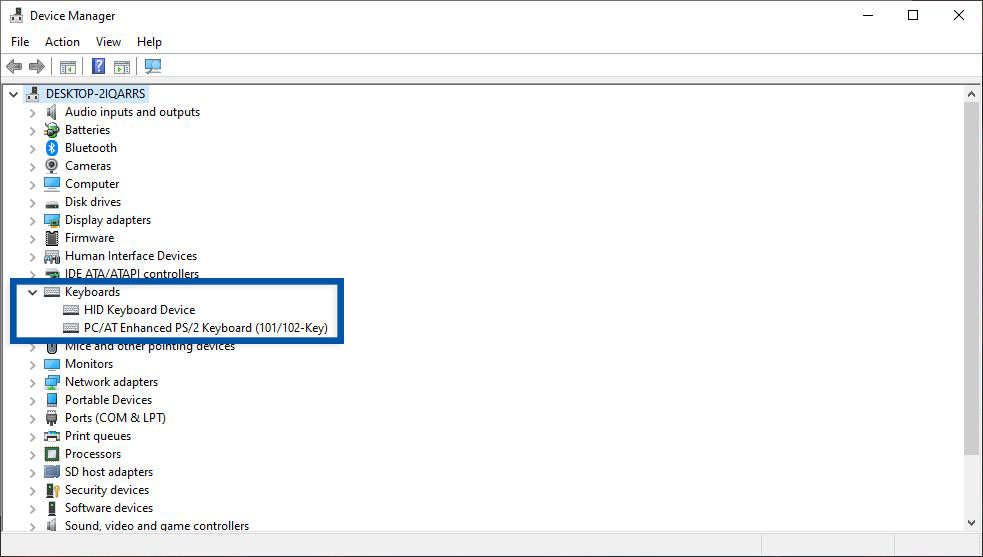Expand the Display adapters category
Image resolution: width=983 pixels, height=557 pixels.
(x=33, y=220)
